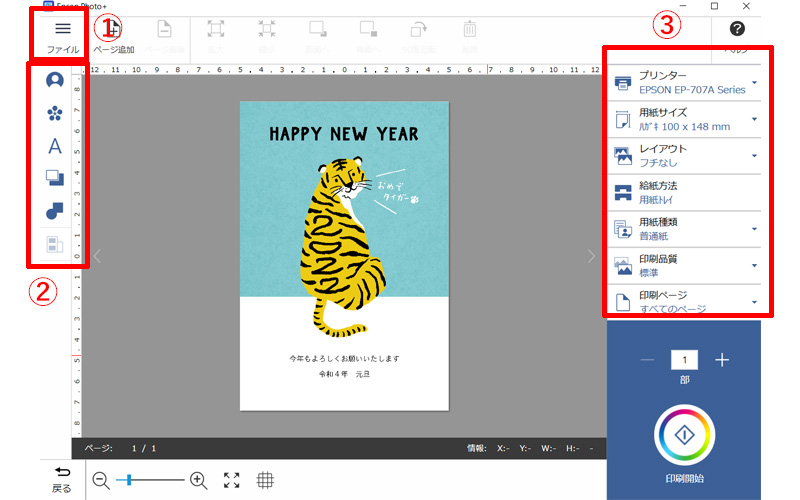Select the 今年もよろしくお願いいたします greeting text
This screenshot has width=800, height=500.
[344, 358]
